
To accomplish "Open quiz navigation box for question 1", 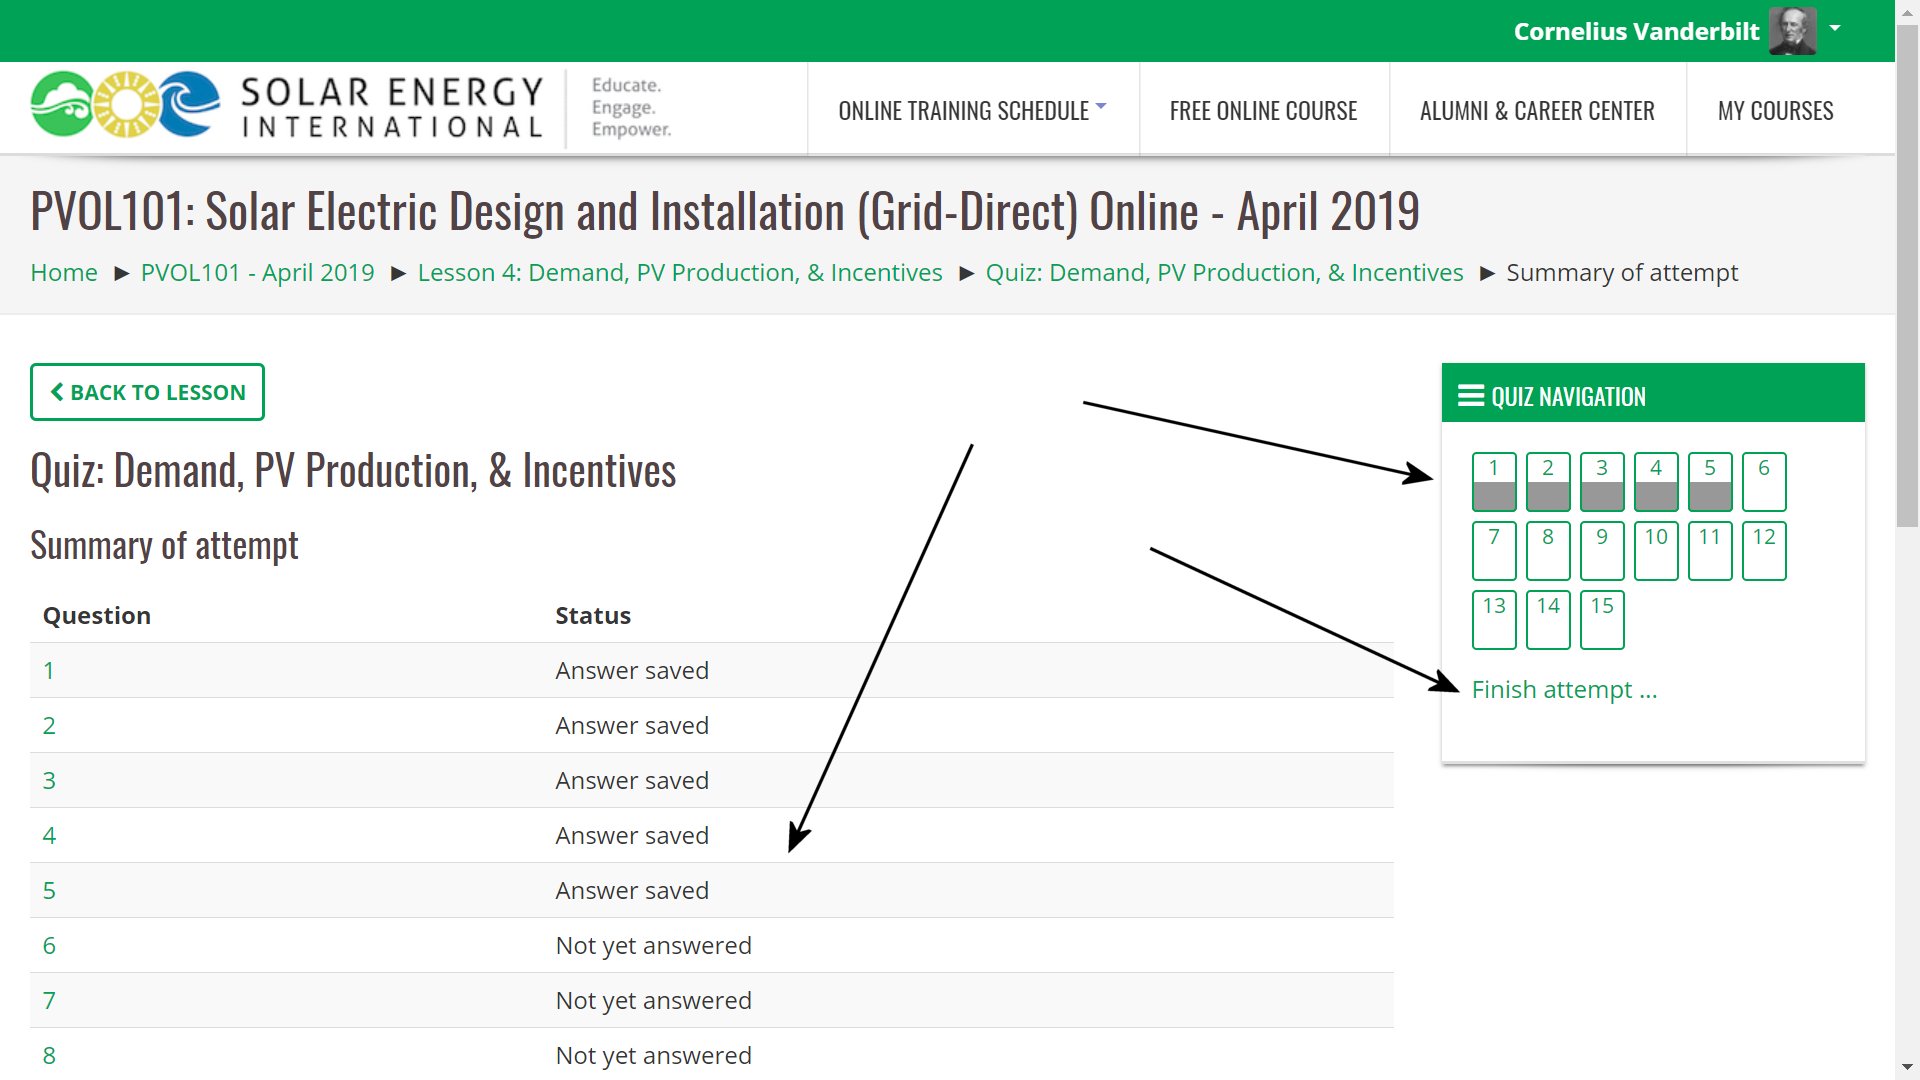I will 1494,481.
